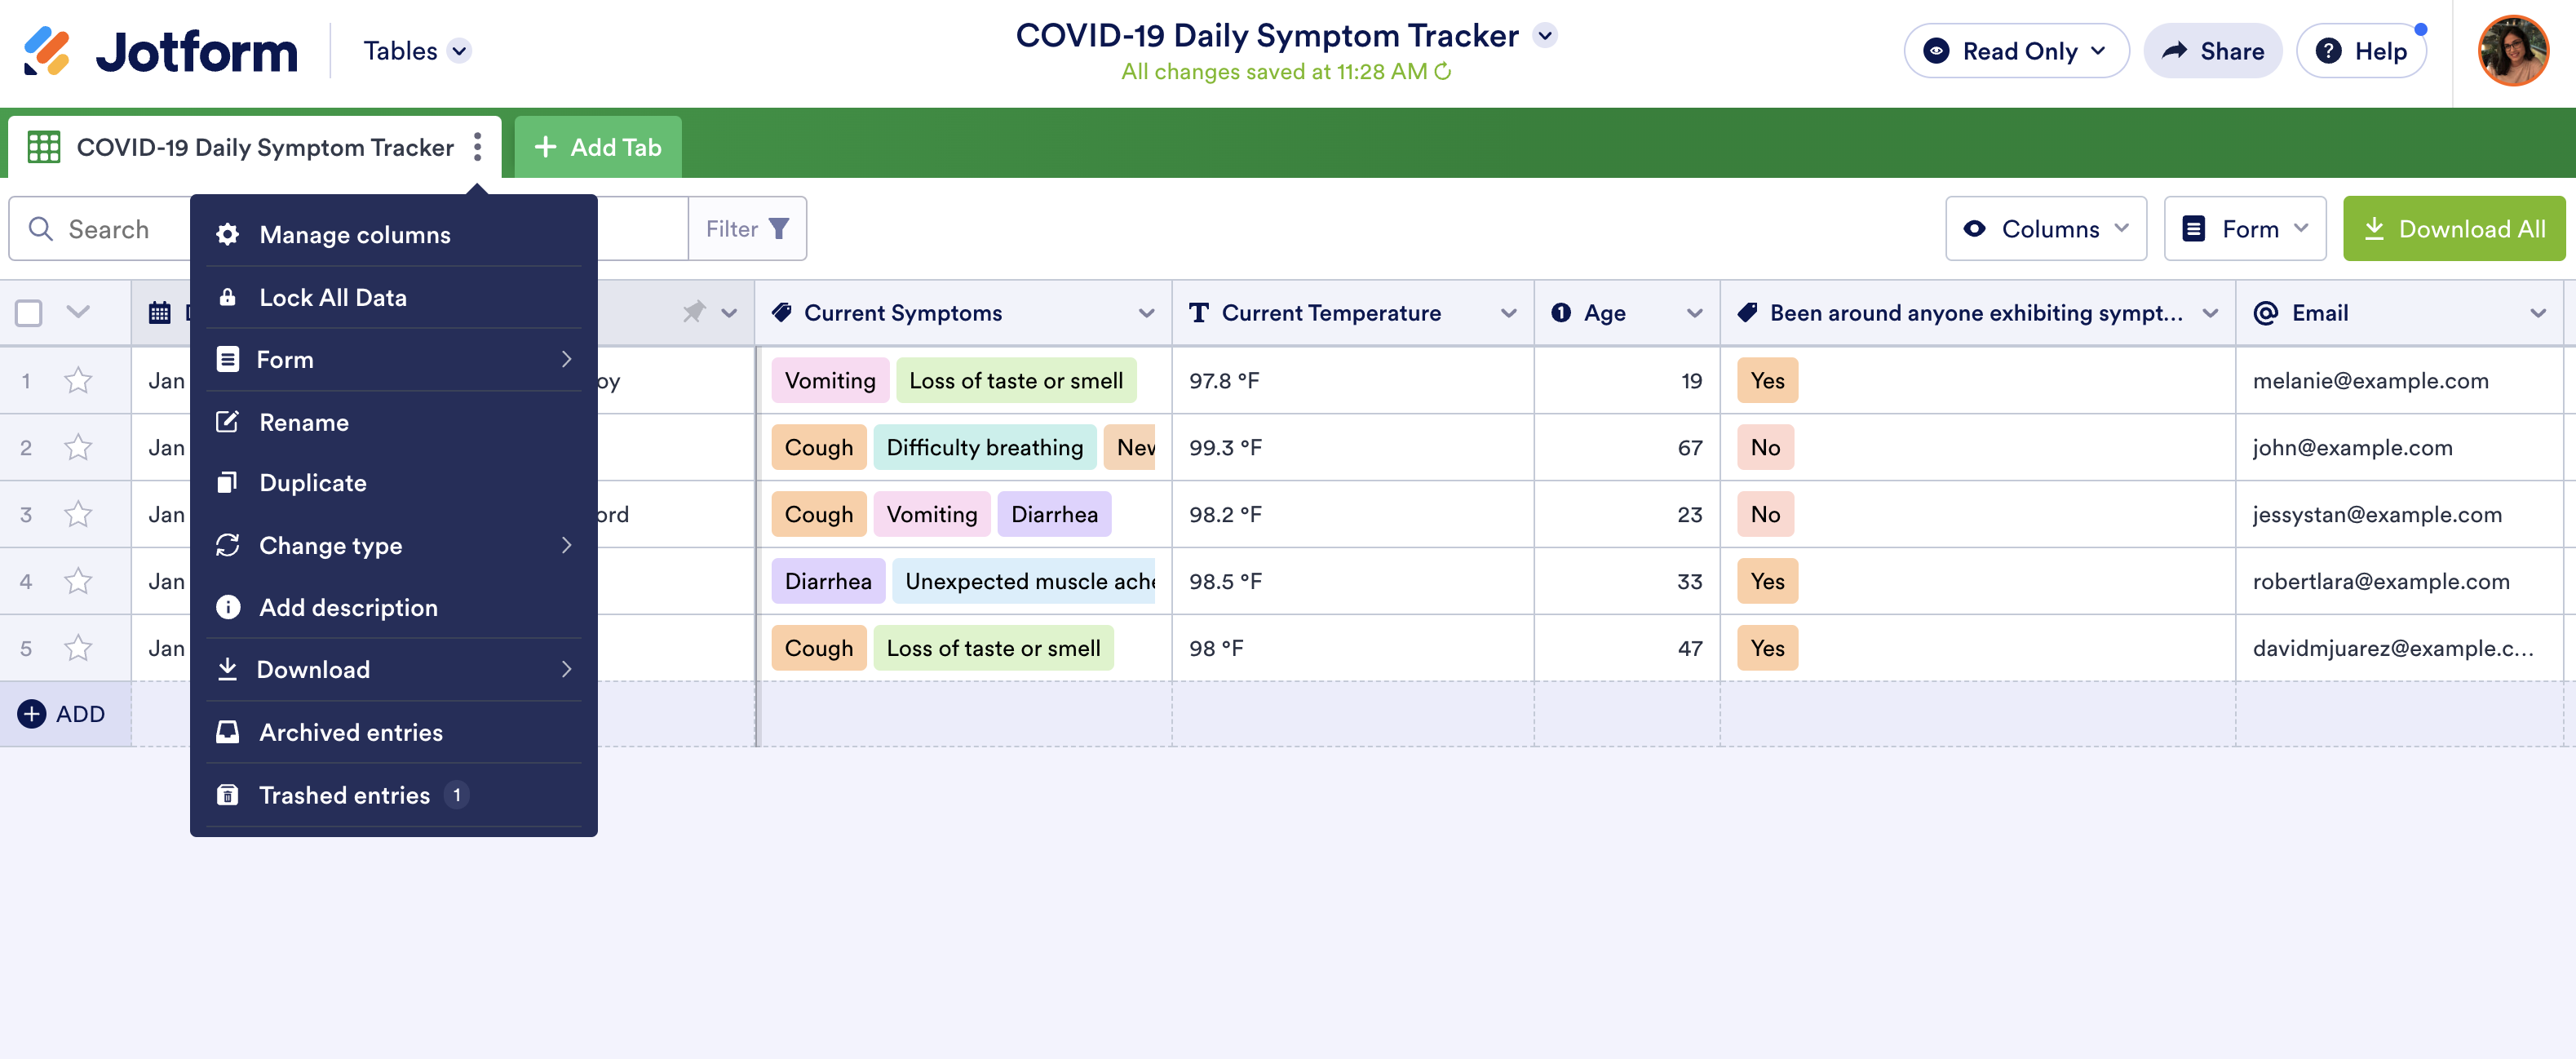
Task: Choose Trashed entries from the menu
Action: [344, 795]
